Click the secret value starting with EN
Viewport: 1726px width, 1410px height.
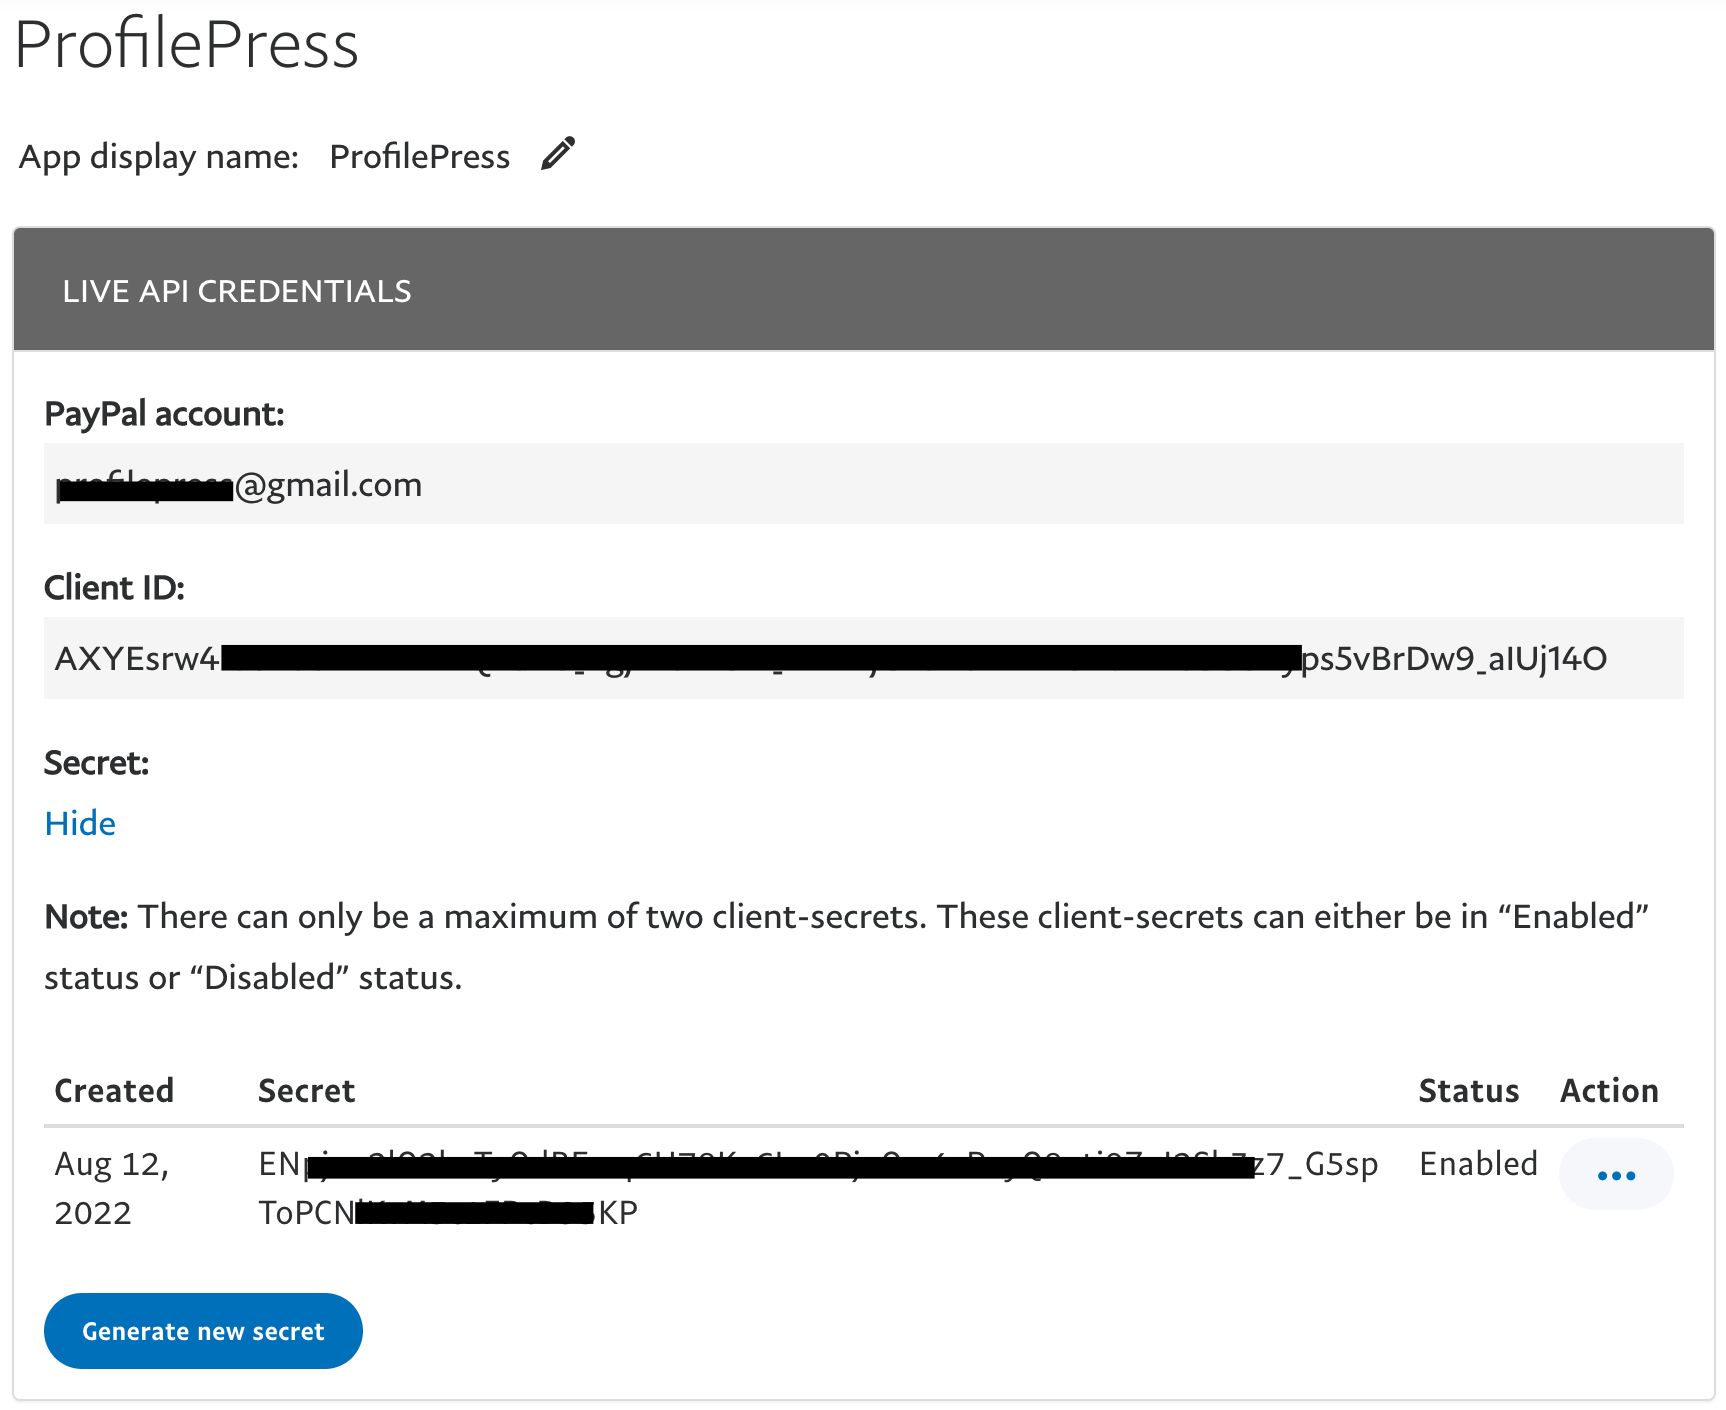click(818, 1188)
